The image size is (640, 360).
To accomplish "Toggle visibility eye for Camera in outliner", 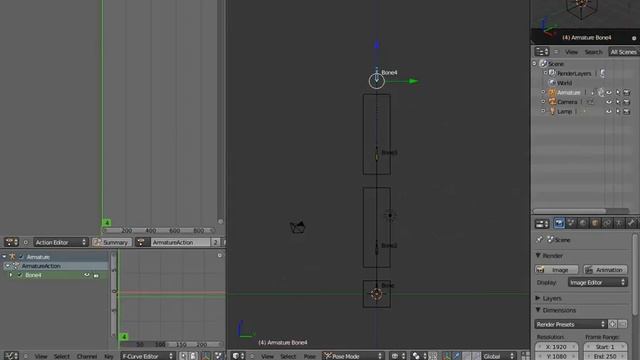I will tap(609, 102).
